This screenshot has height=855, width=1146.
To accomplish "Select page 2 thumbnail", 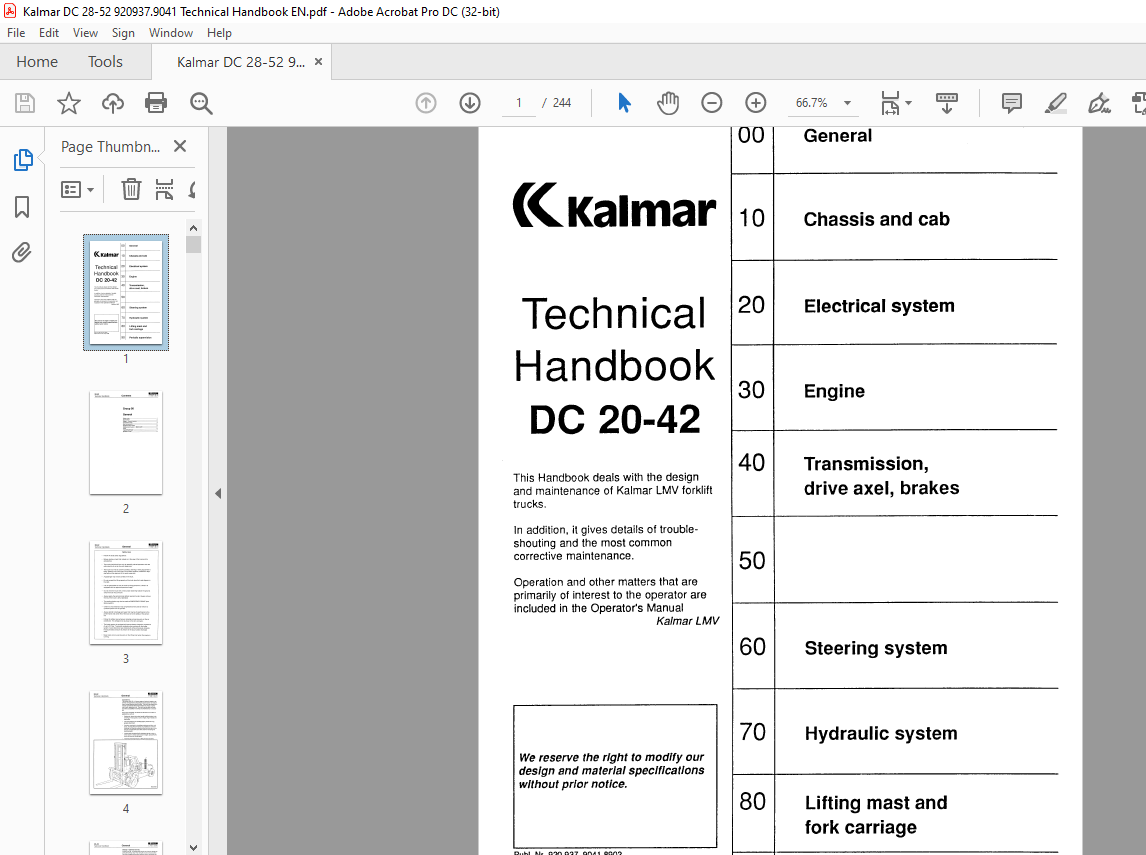I will [126, 443].
